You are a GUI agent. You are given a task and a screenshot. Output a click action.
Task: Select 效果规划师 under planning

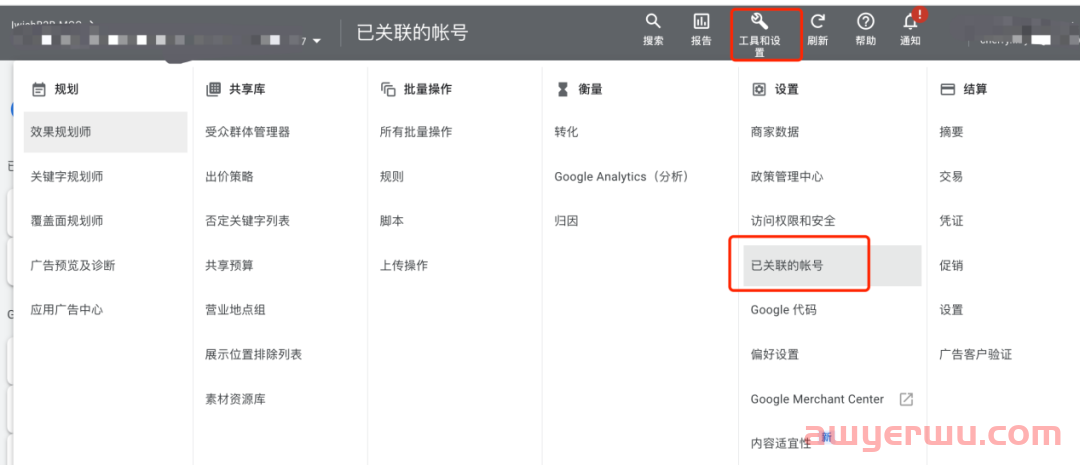61,132
